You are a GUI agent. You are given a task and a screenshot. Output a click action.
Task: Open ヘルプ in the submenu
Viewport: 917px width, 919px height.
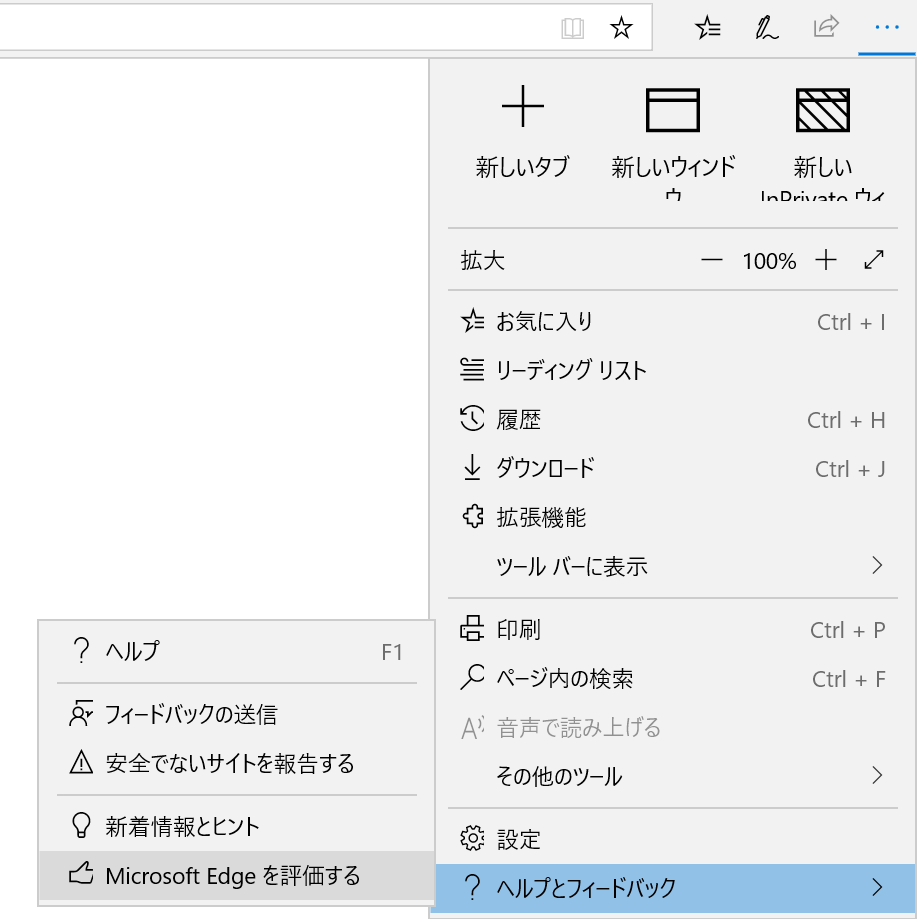click(237, 652)
